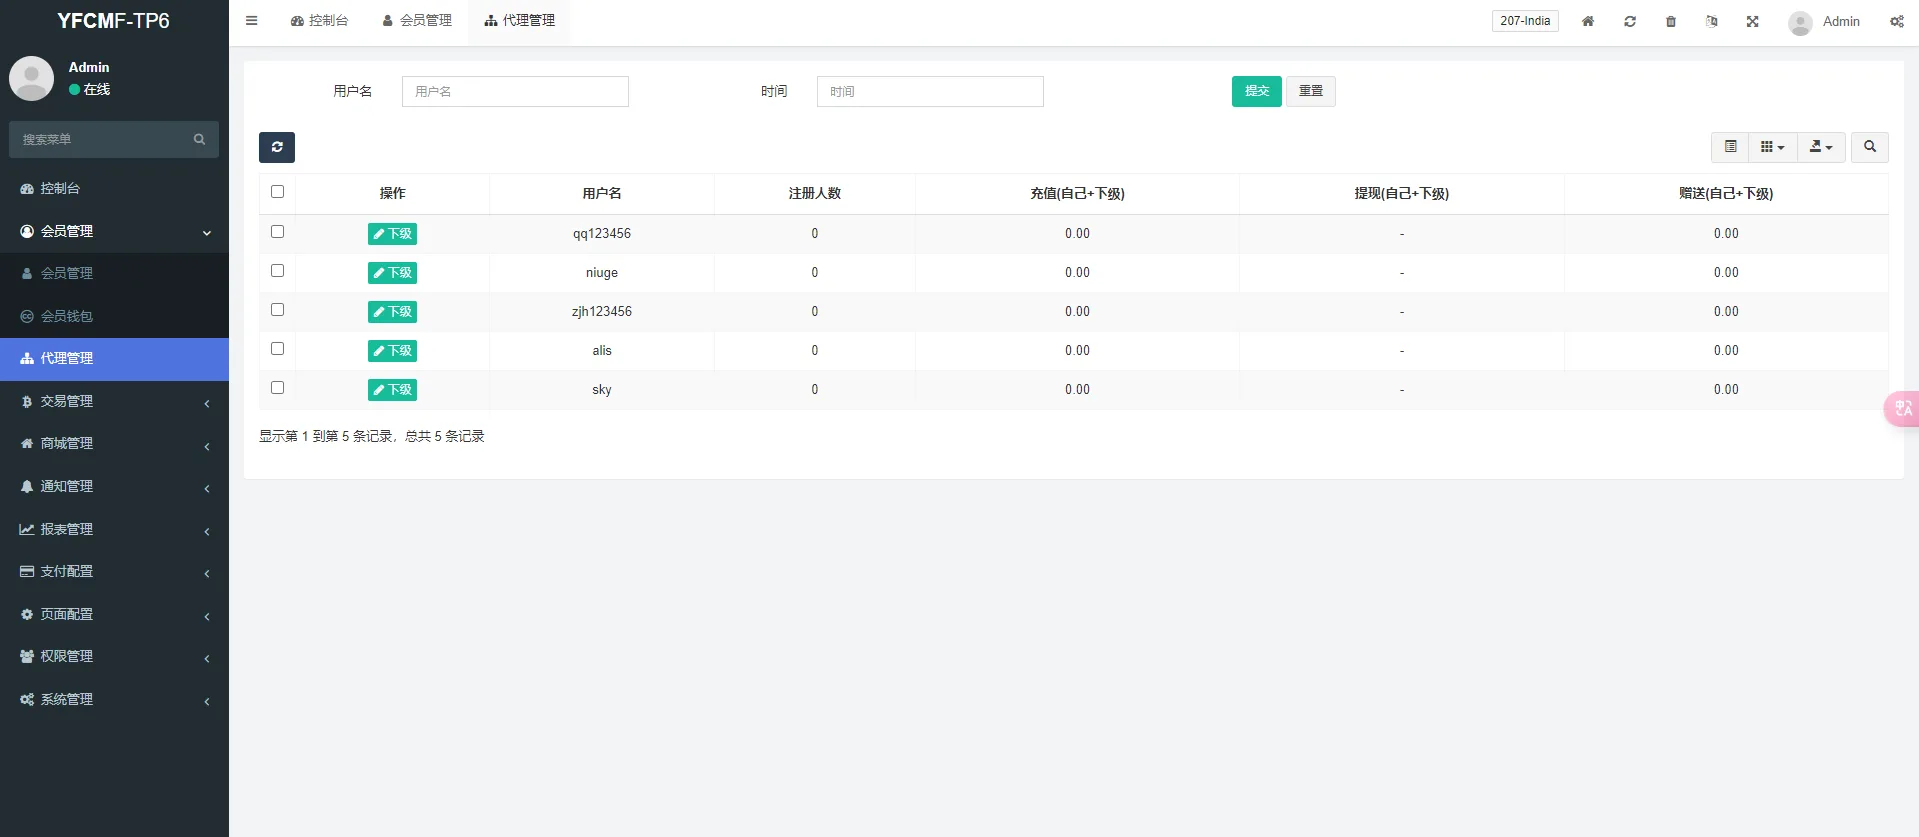Switch to the 控制台 tab

click(319, 21)
